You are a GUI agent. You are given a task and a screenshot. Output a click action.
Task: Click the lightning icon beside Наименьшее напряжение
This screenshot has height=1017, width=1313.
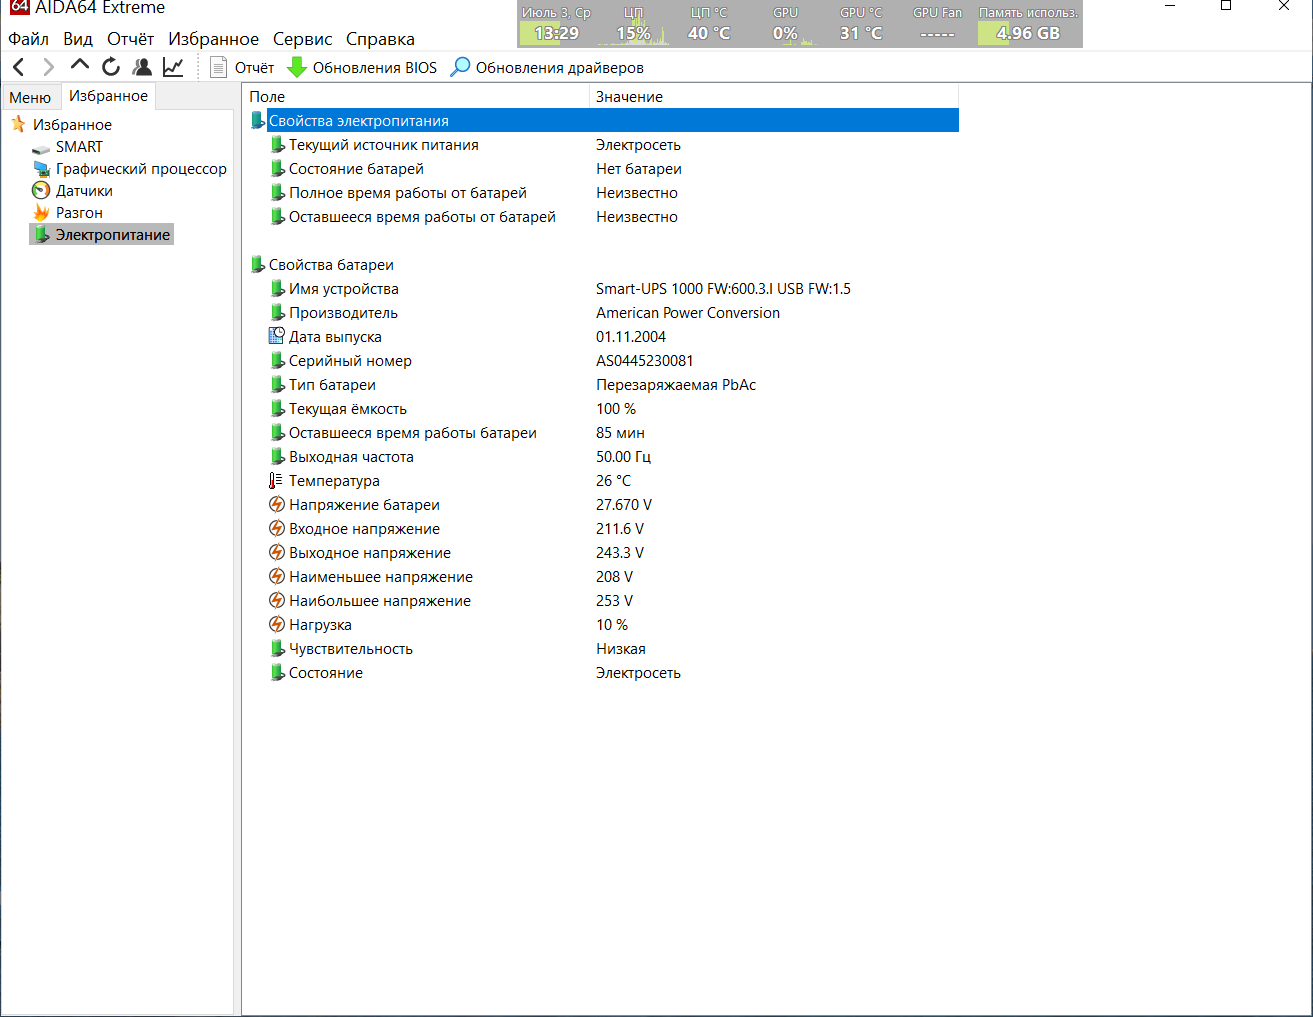(x=277, y=577)
